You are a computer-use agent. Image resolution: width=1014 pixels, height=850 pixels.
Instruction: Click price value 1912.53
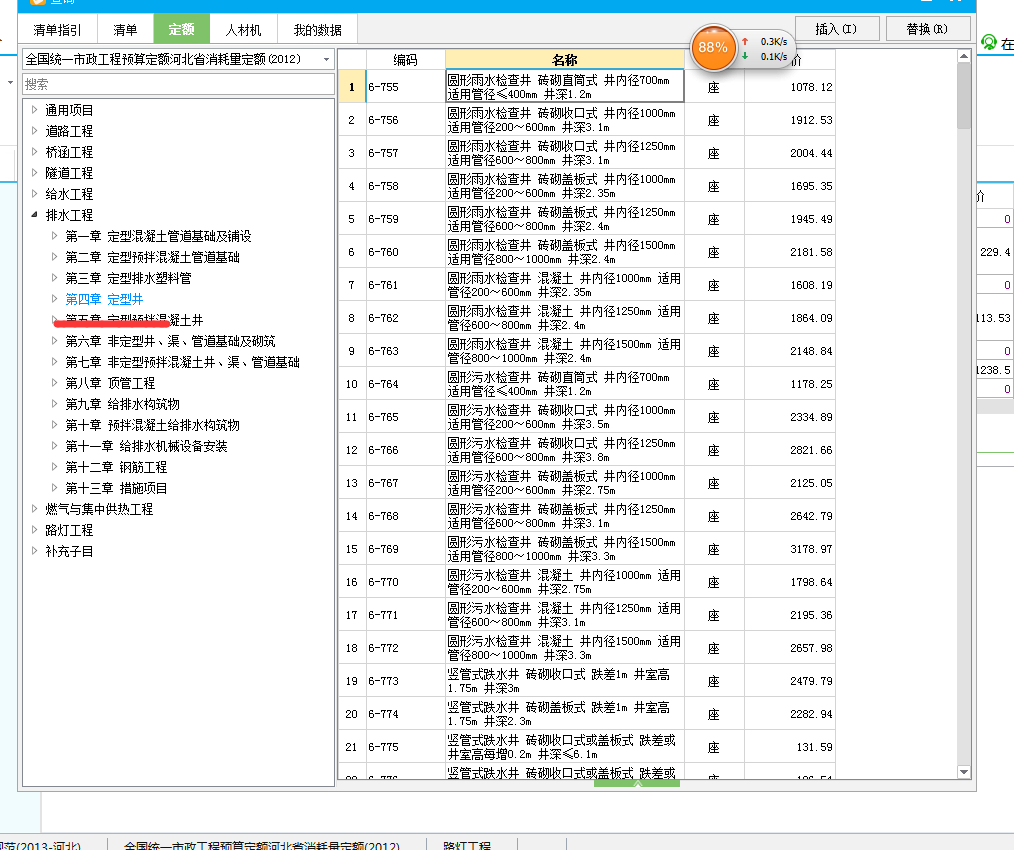811,120
